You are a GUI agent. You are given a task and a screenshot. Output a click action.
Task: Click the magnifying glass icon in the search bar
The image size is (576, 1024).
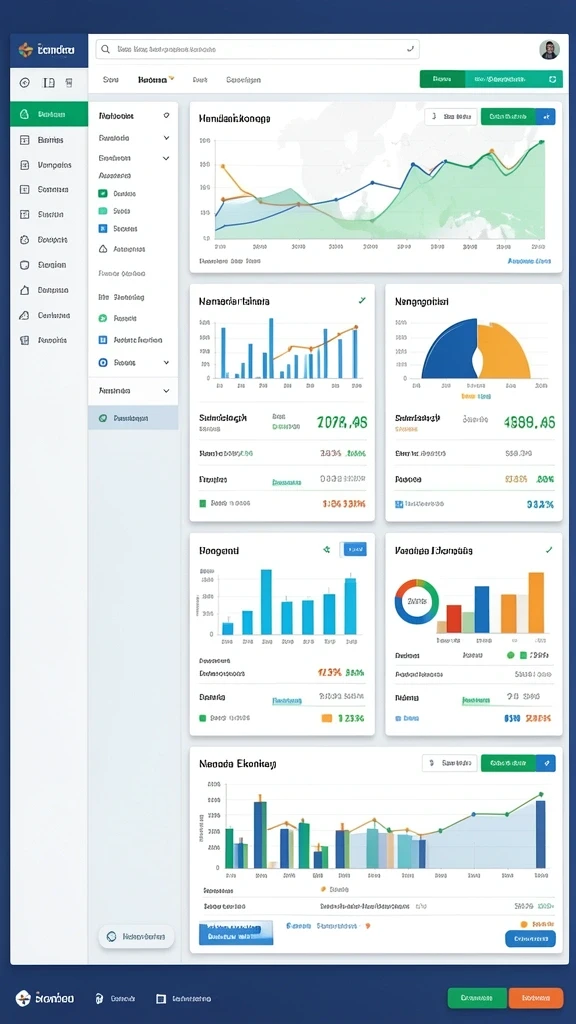[105, 49]
